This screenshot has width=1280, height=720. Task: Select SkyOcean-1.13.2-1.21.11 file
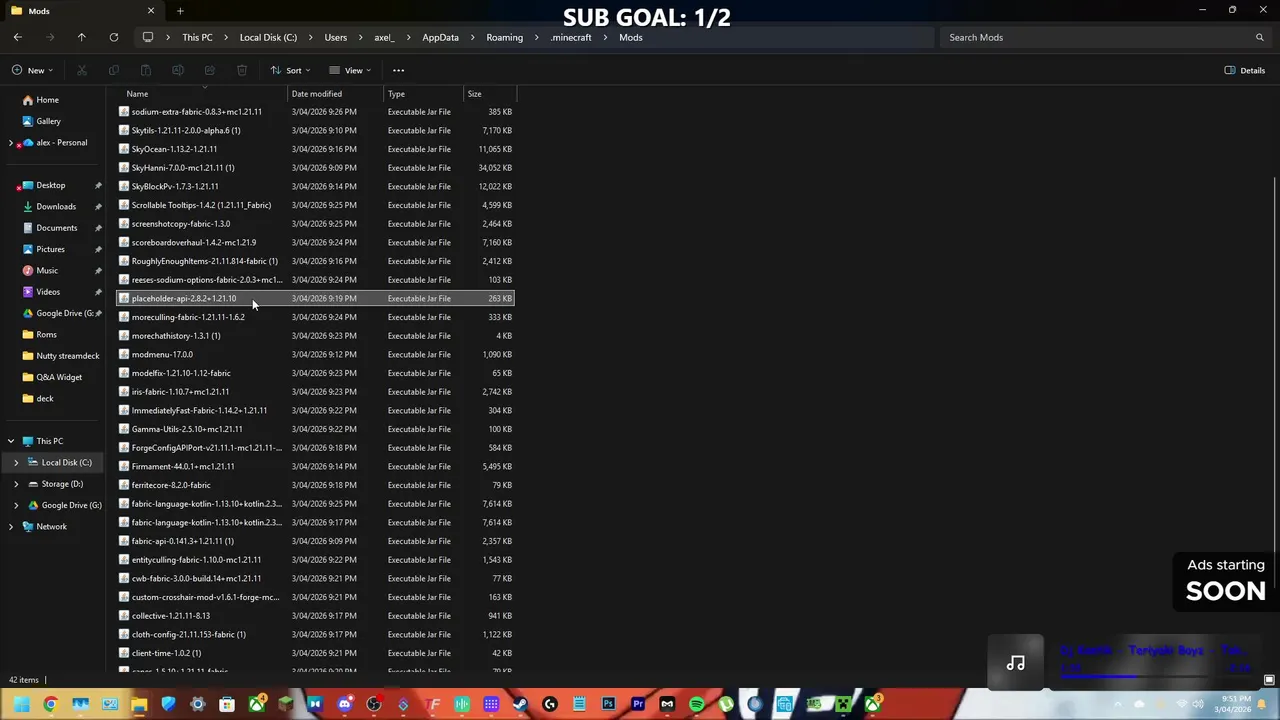pos(316,149)
